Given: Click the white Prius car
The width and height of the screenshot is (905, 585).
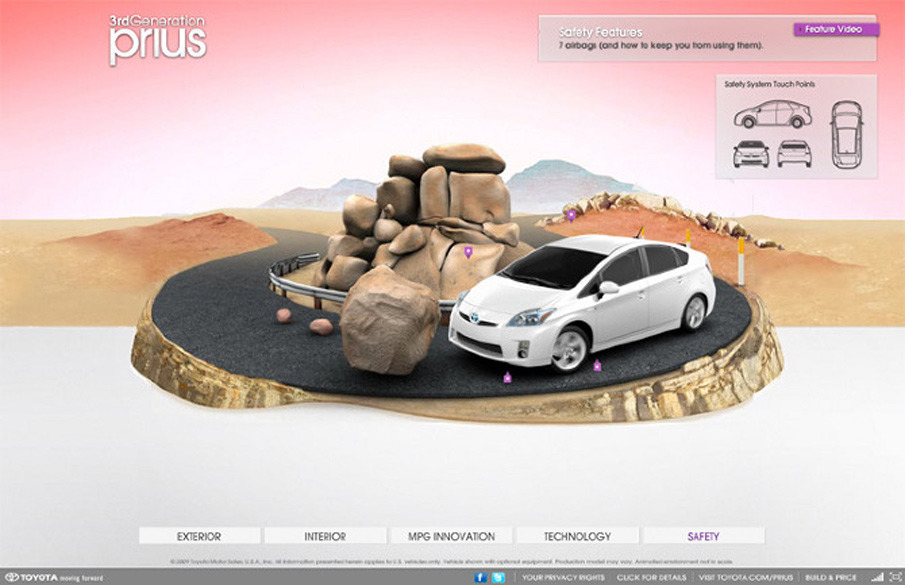Looking at the screenshot, I should point(582,301).
